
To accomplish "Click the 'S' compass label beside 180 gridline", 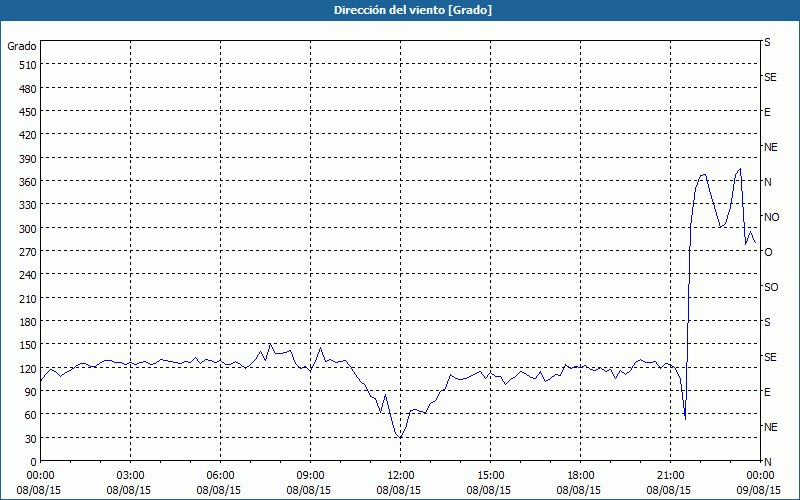I will click(767, 322).
